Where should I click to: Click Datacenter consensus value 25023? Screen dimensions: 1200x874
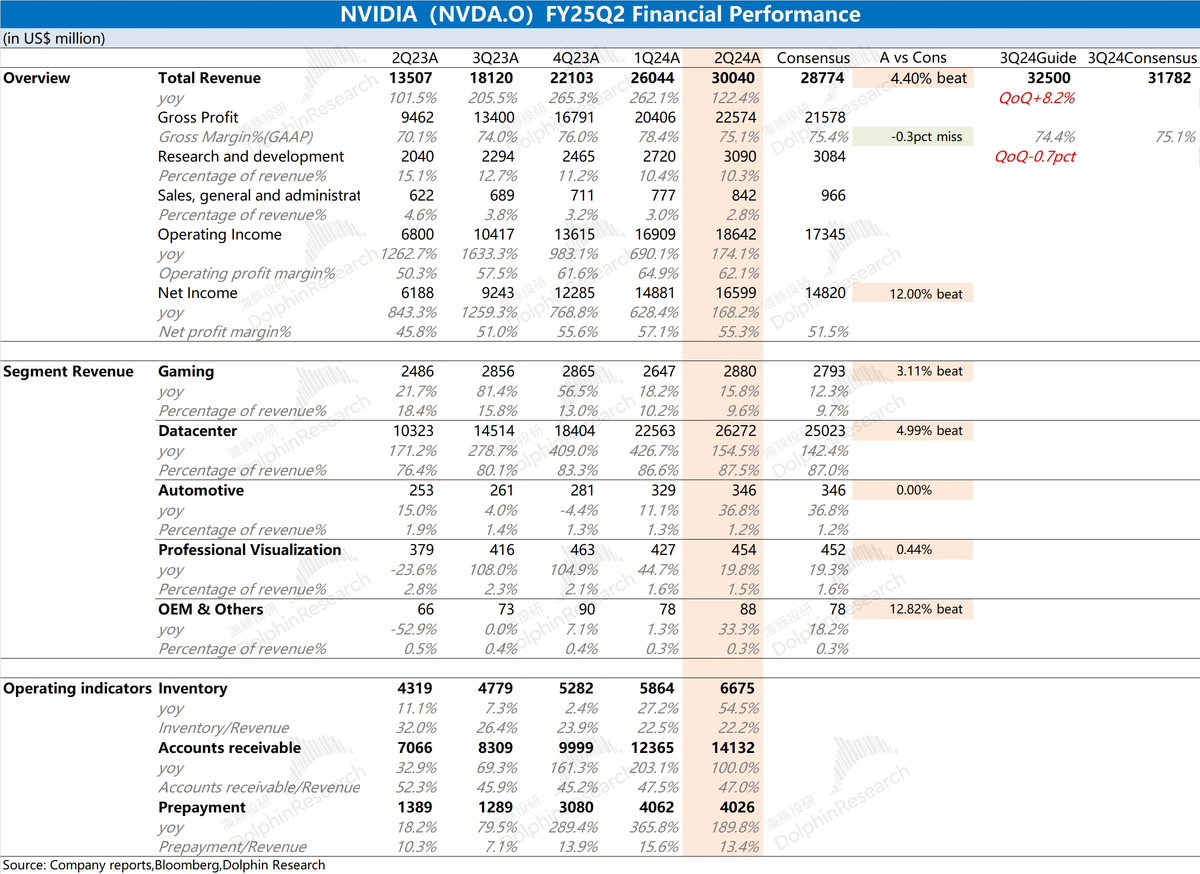(823, 430)
